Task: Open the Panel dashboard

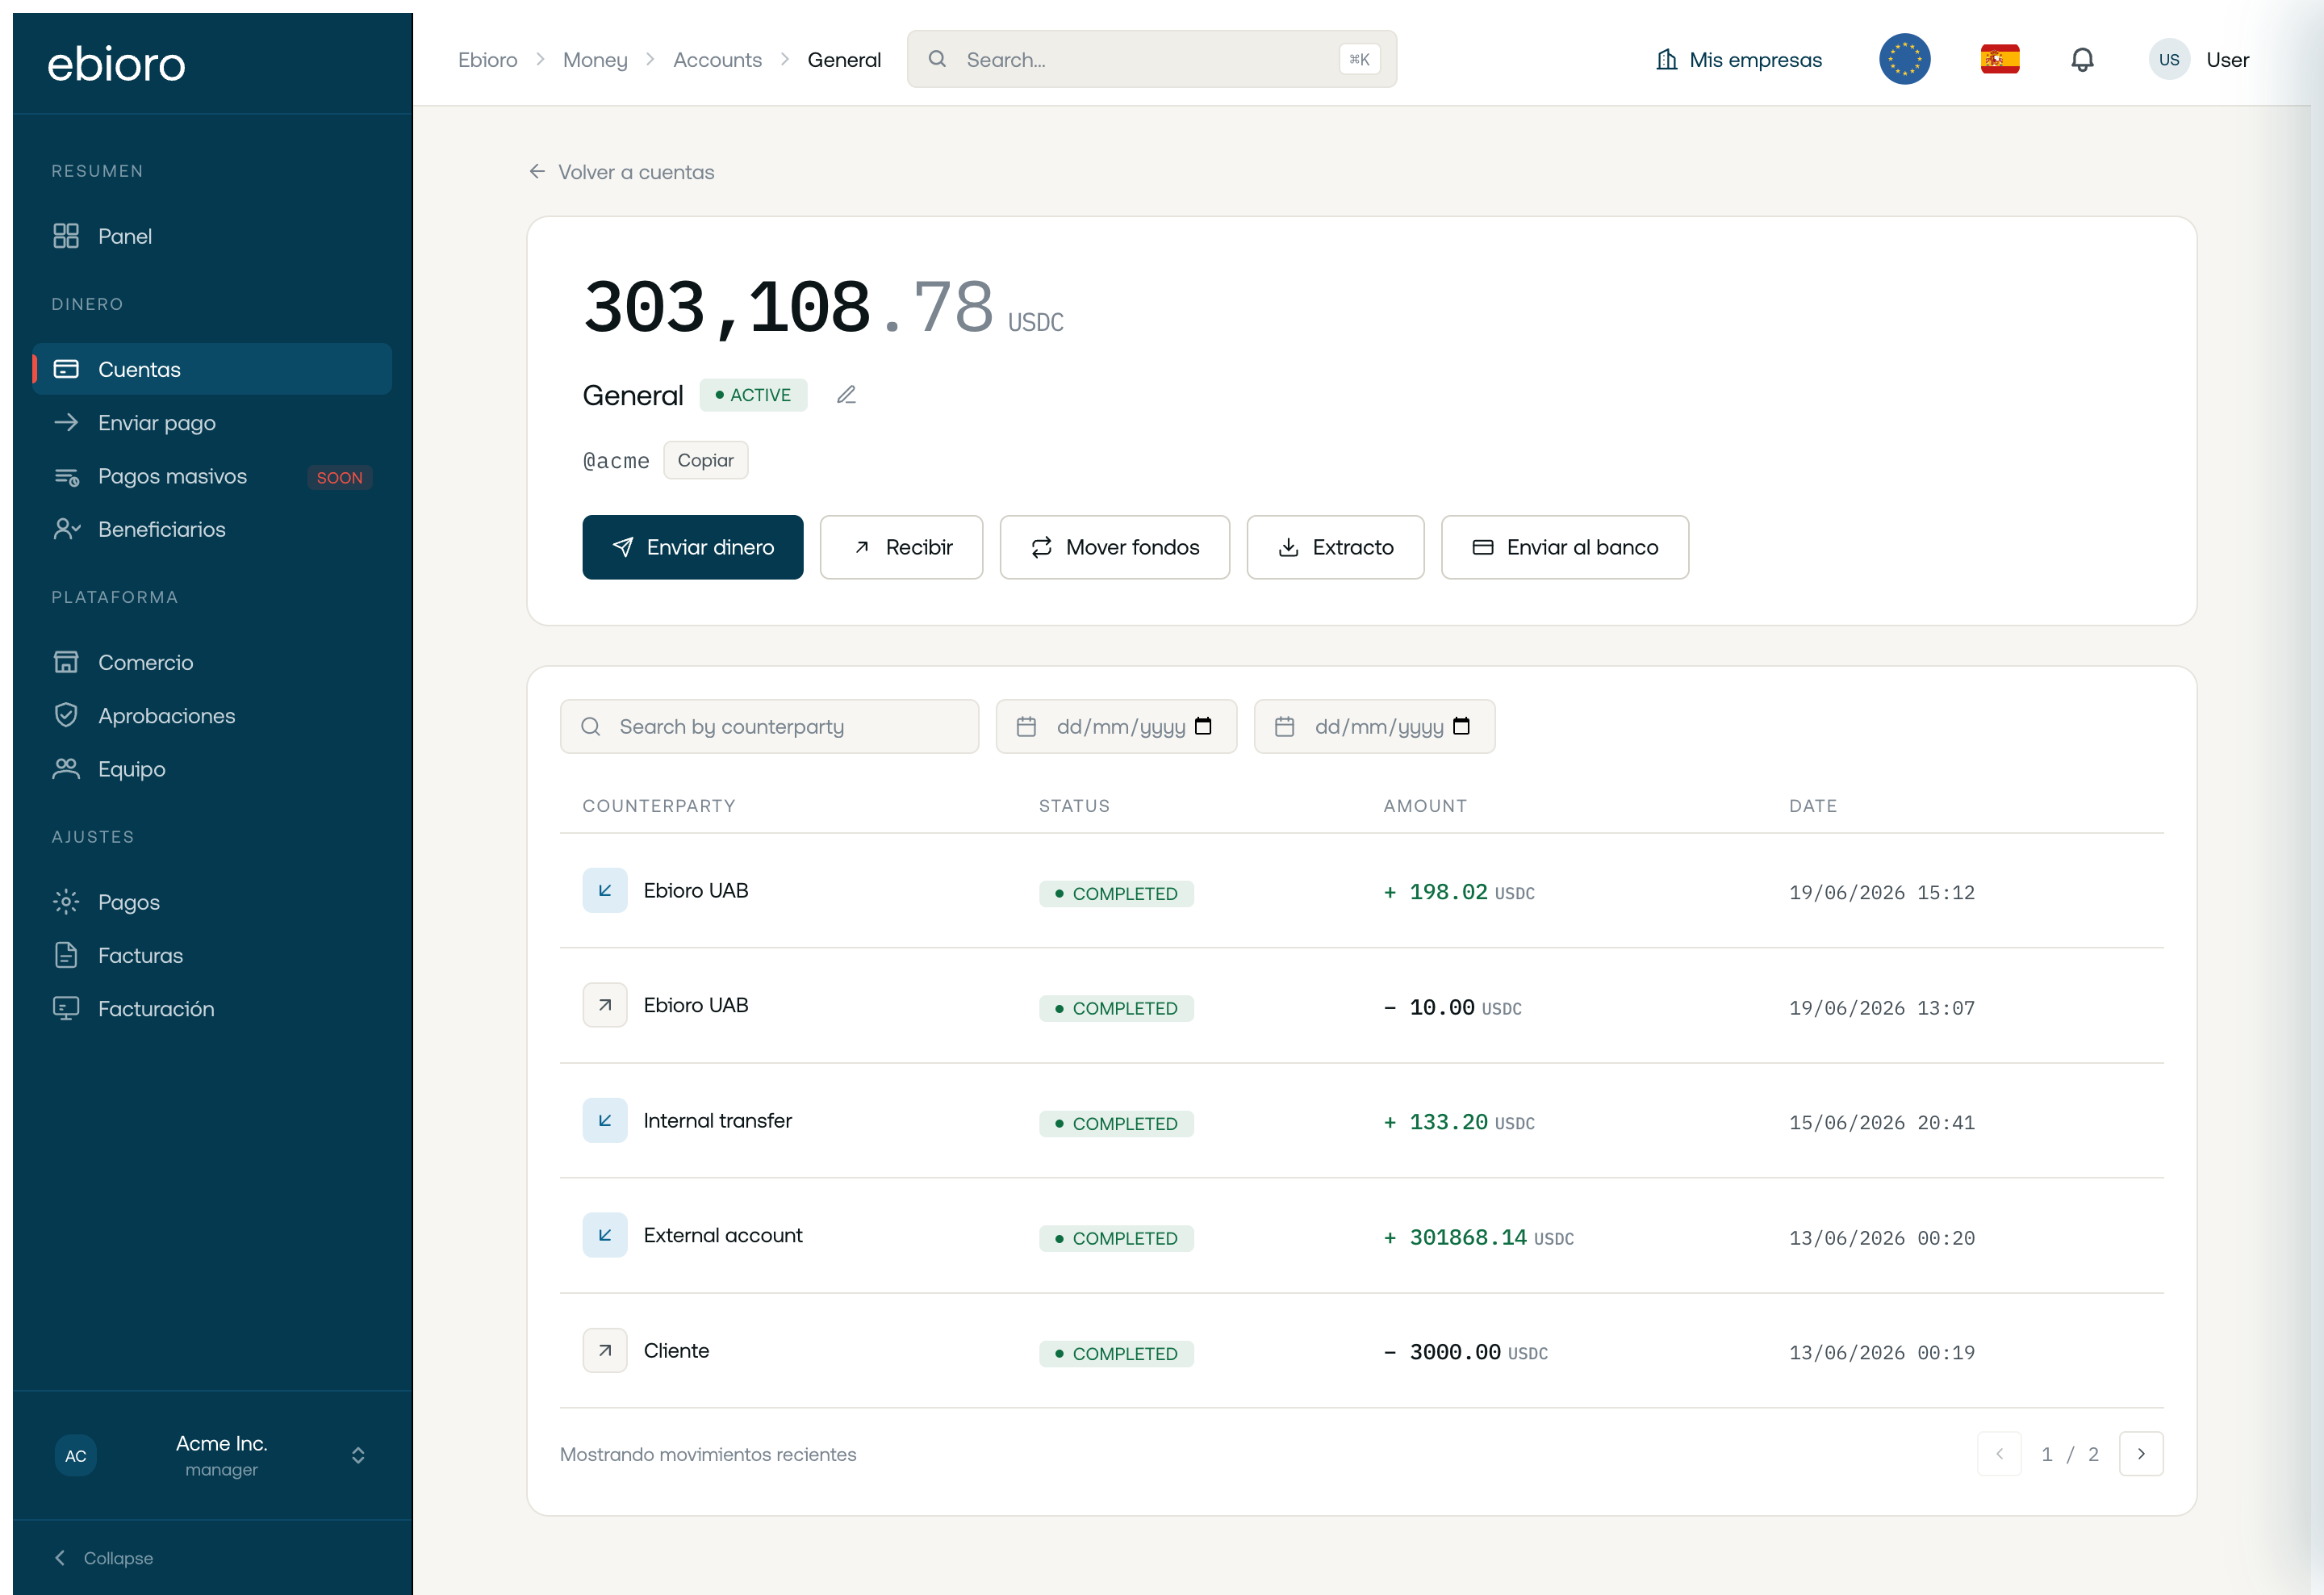Action: pyautogui.click(x=212, y=236)
